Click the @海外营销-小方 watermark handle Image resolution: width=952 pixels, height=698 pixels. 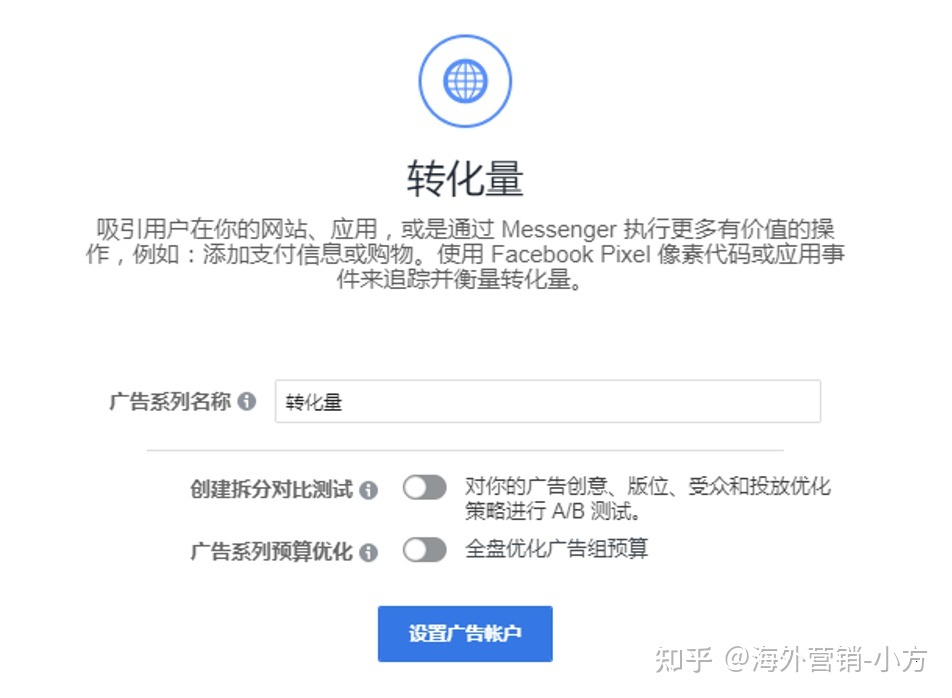point(827,659)
